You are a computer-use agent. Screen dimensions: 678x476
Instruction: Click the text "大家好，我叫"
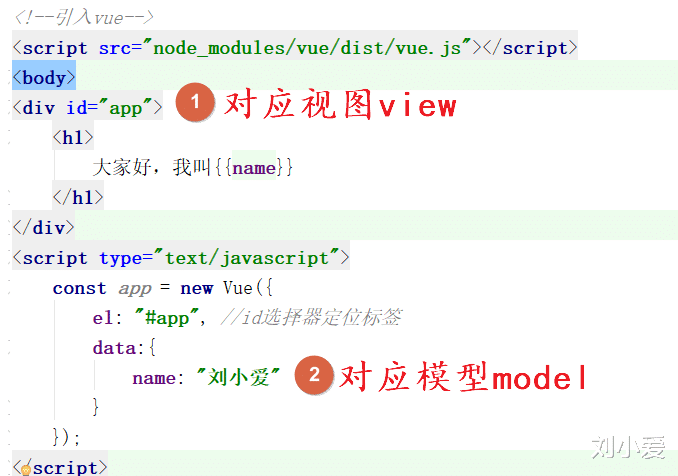pos(151,168)
